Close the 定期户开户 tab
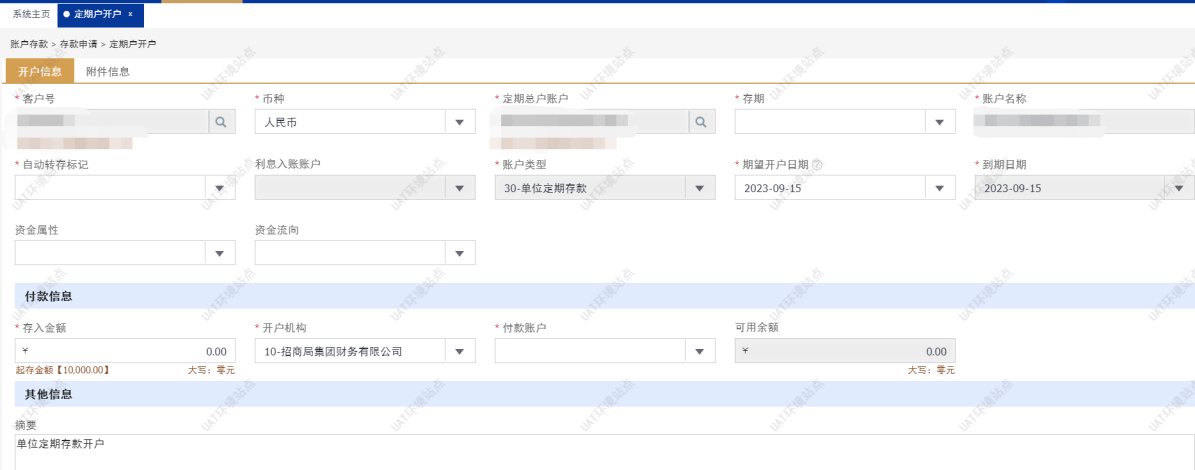 click(130, 14)
